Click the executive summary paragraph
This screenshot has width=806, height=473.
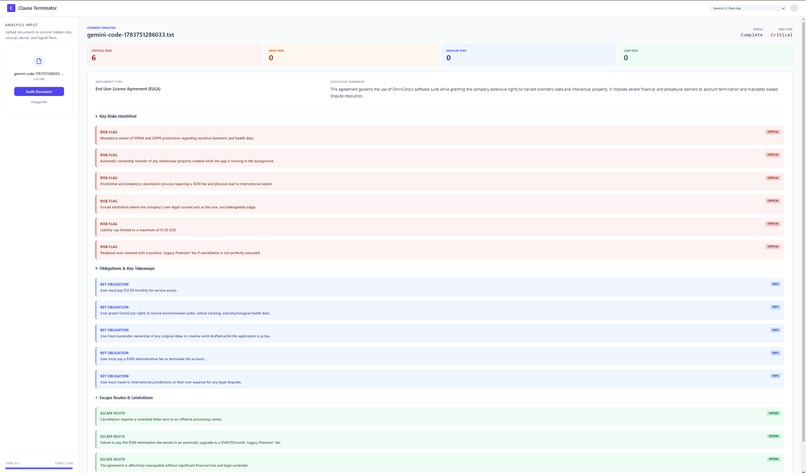pyautogui.click(x=554, y=93)
